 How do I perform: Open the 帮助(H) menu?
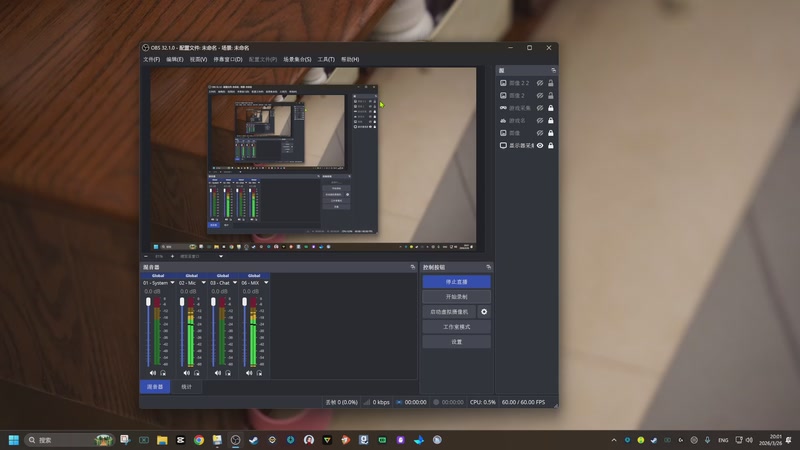(x=350, y=59)
